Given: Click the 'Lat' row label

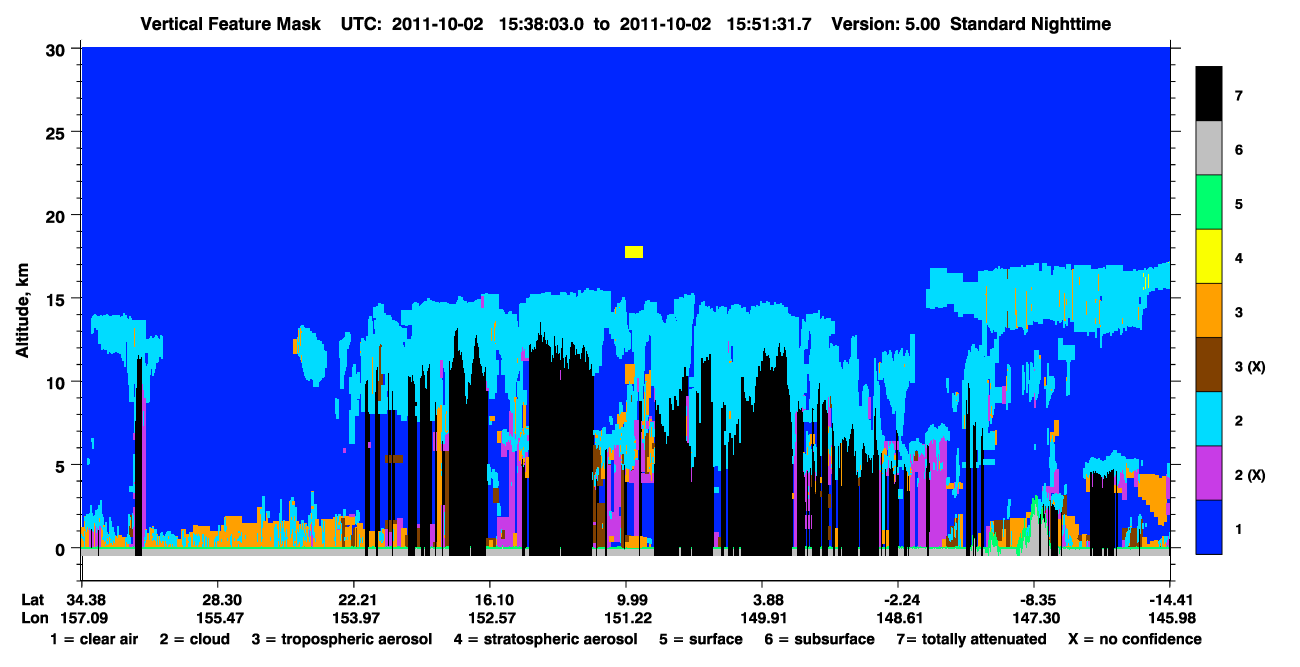Looking at the screenshot, I should [x=33, y=600].
